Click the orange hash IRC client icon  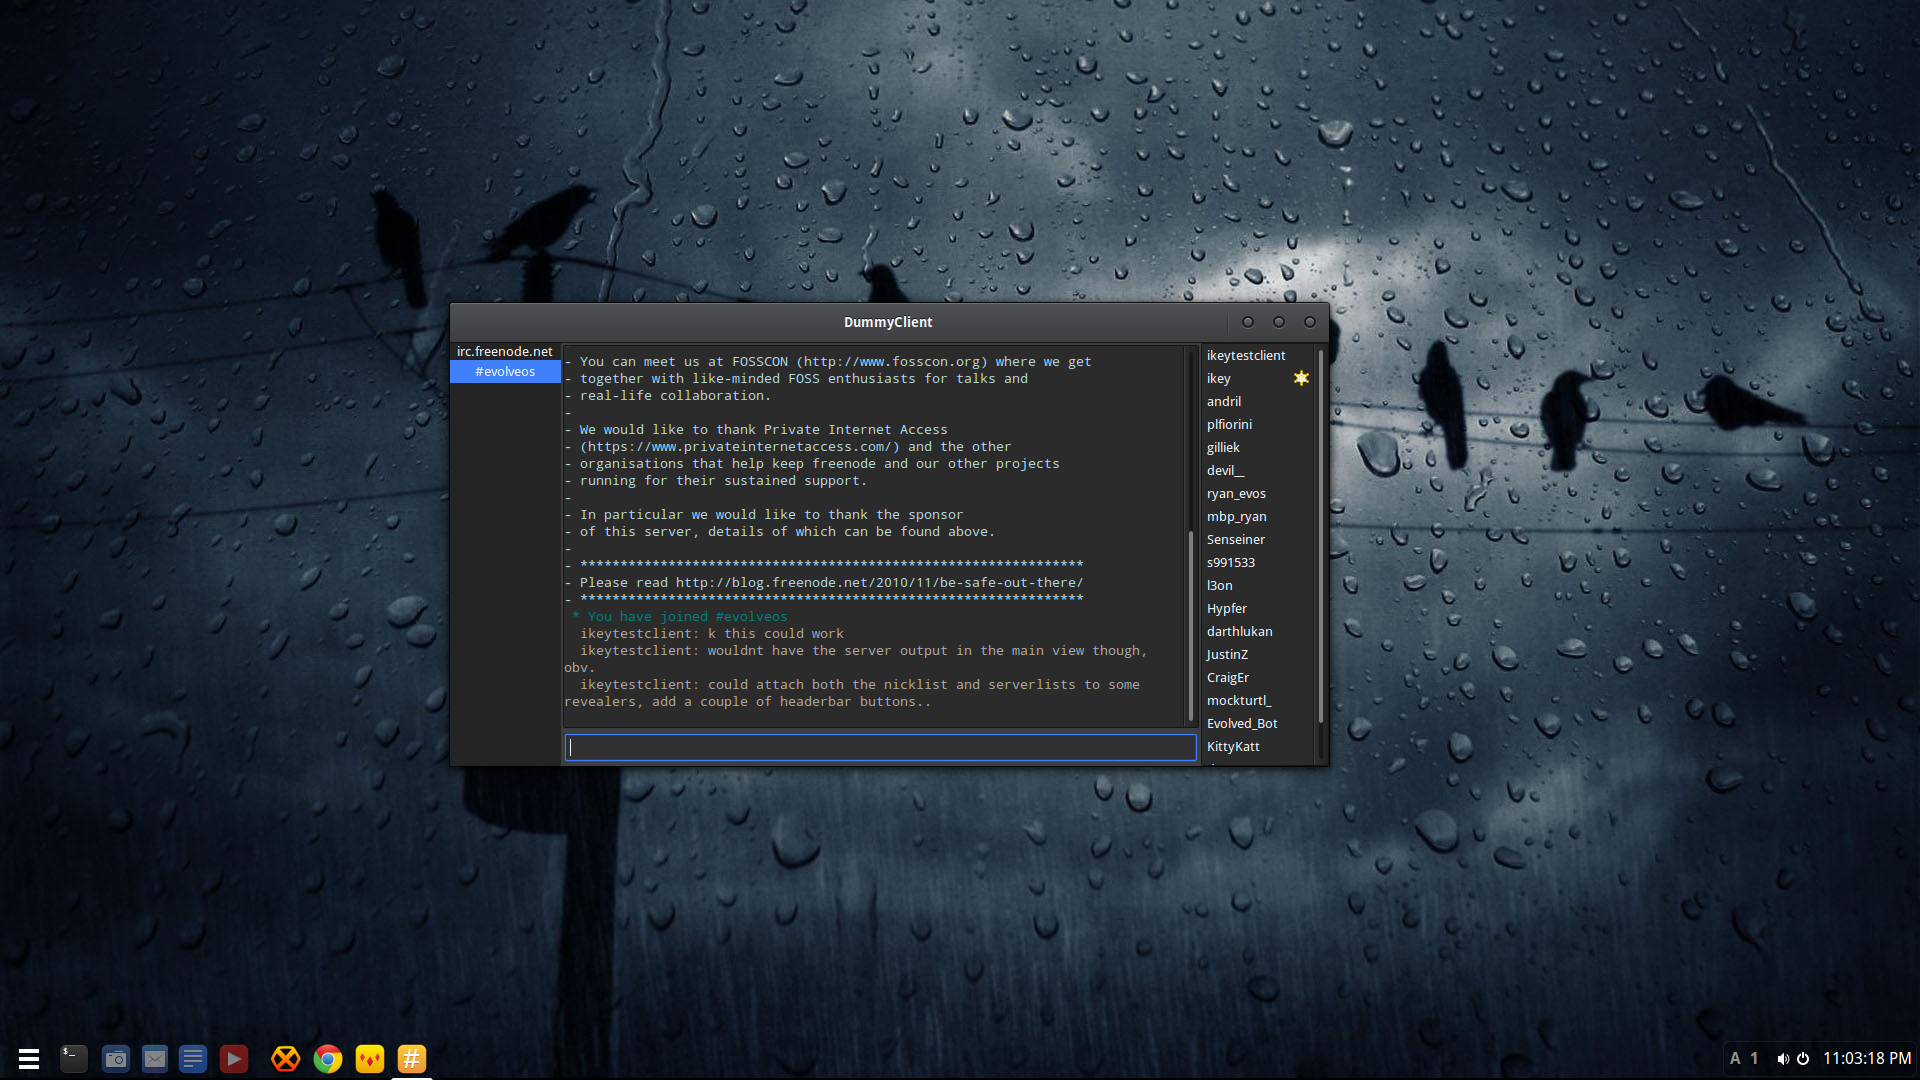[412, 1058]
